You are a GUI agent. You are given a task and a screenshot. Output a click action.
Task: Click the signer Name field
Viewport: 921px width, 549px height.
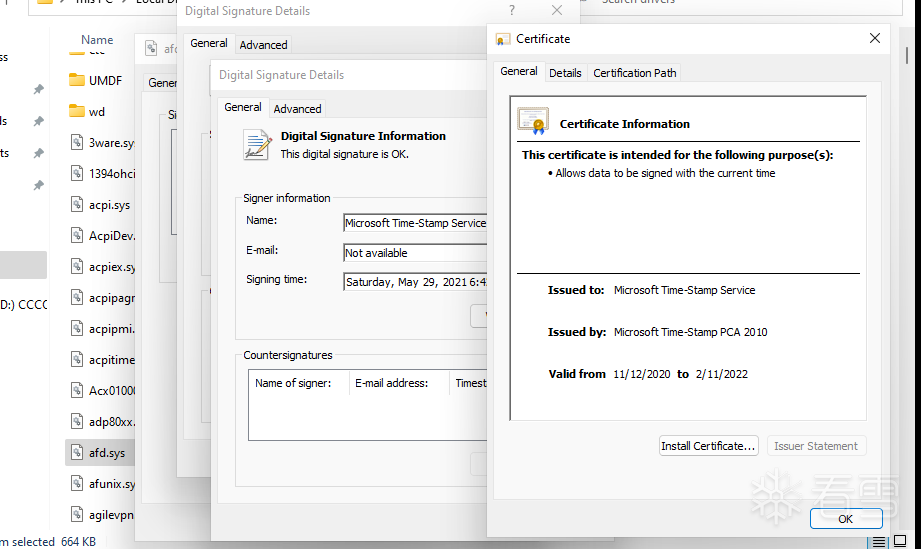click(415, 223)
